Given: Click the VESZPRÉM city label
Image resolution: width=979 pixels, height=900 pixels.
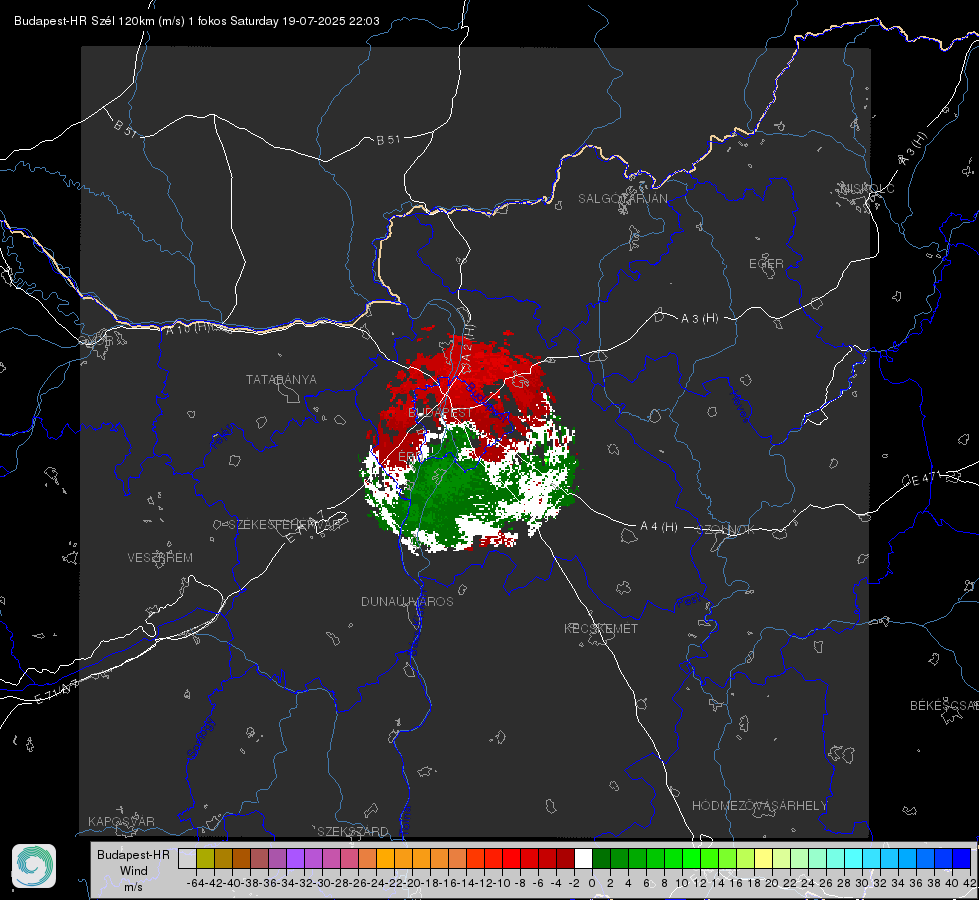Looking at the screenshot, I should pyautogui.click(x=160, y=558).
